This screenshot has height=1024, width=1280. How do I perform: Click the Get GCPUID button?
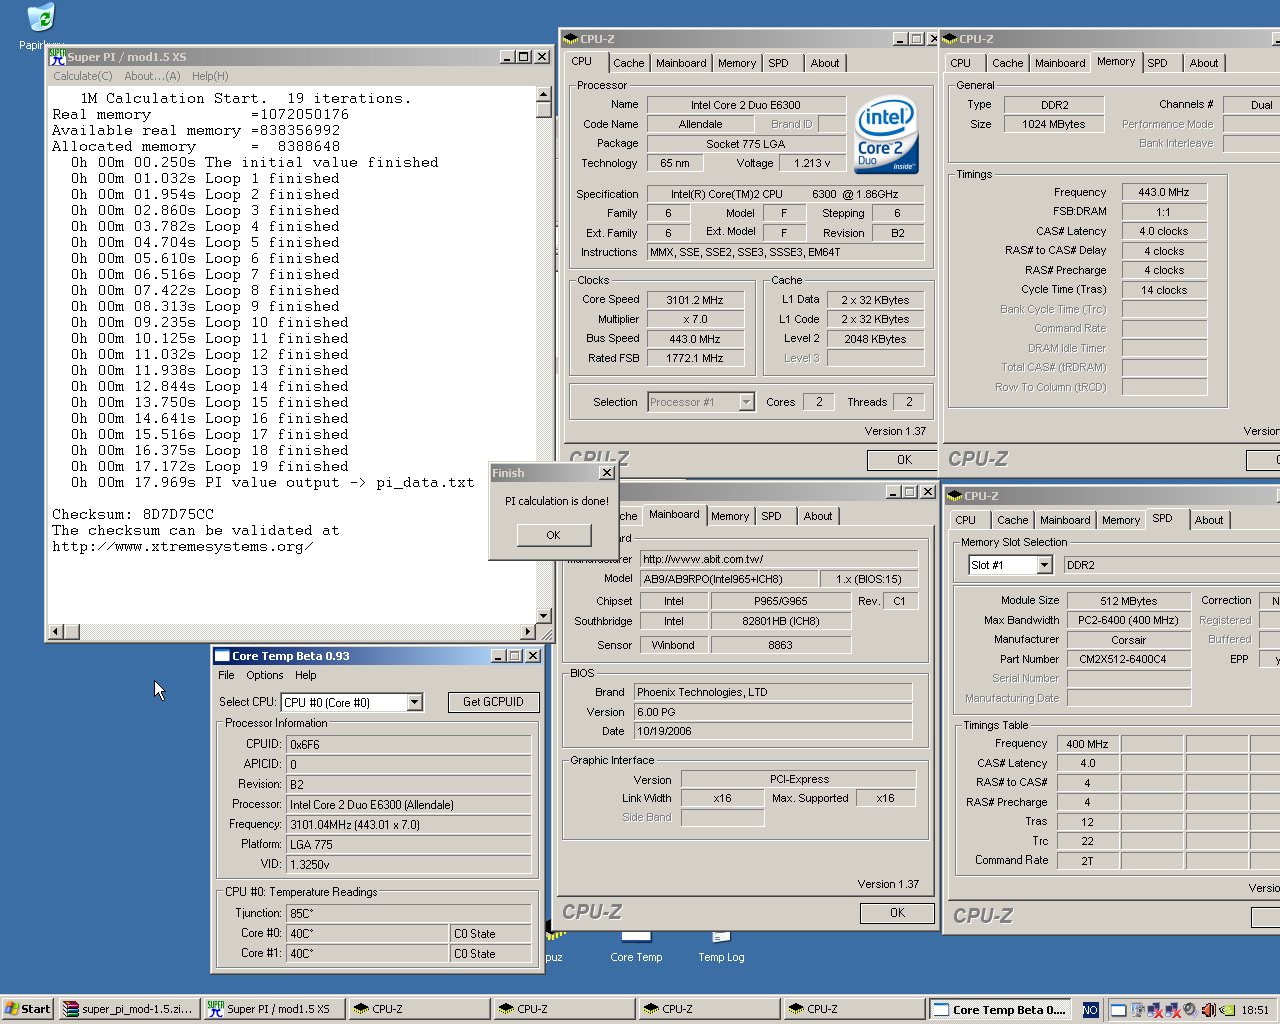493,702
